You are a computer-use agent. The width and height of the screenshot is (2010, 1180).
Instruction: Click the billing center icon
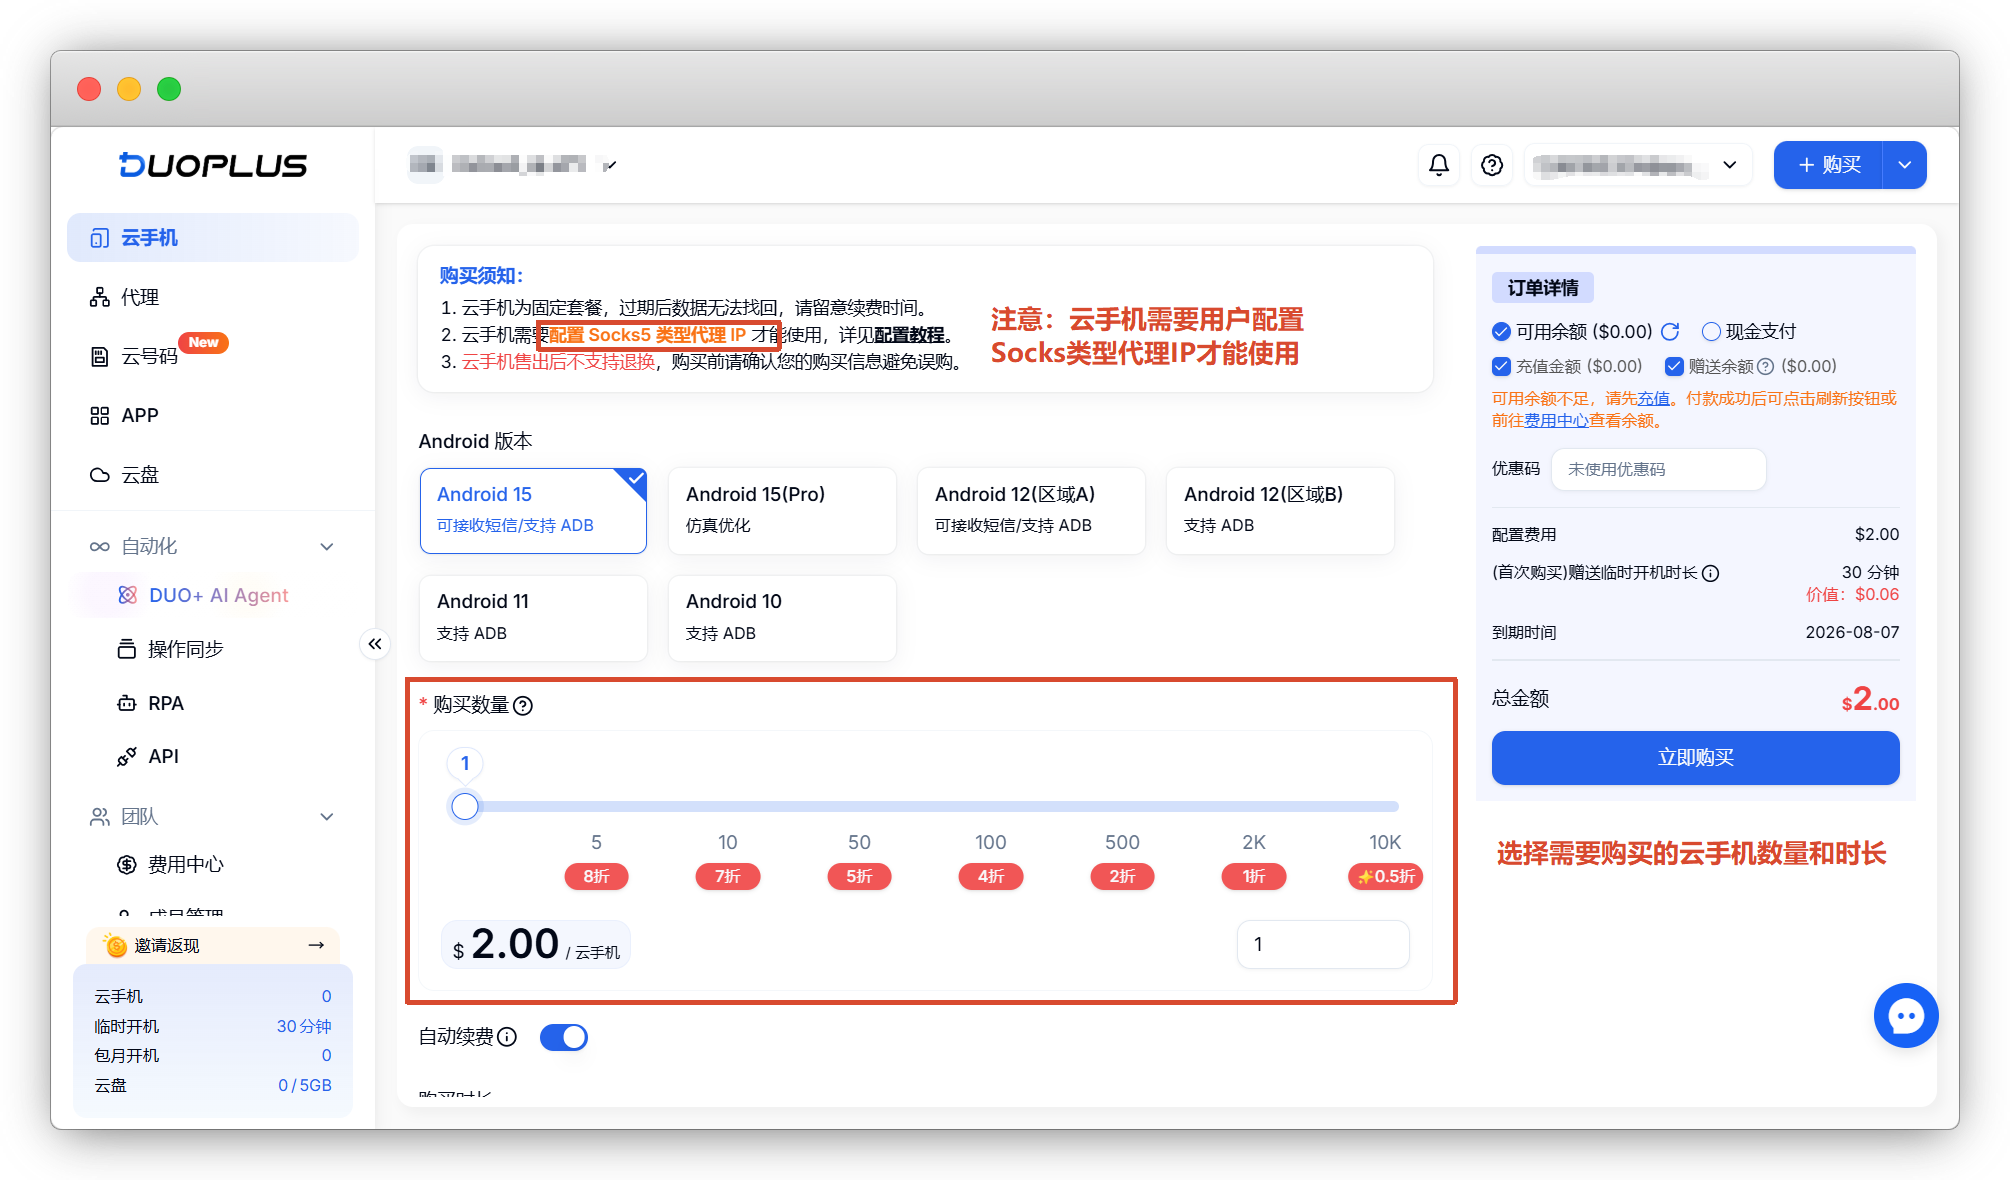127,865
